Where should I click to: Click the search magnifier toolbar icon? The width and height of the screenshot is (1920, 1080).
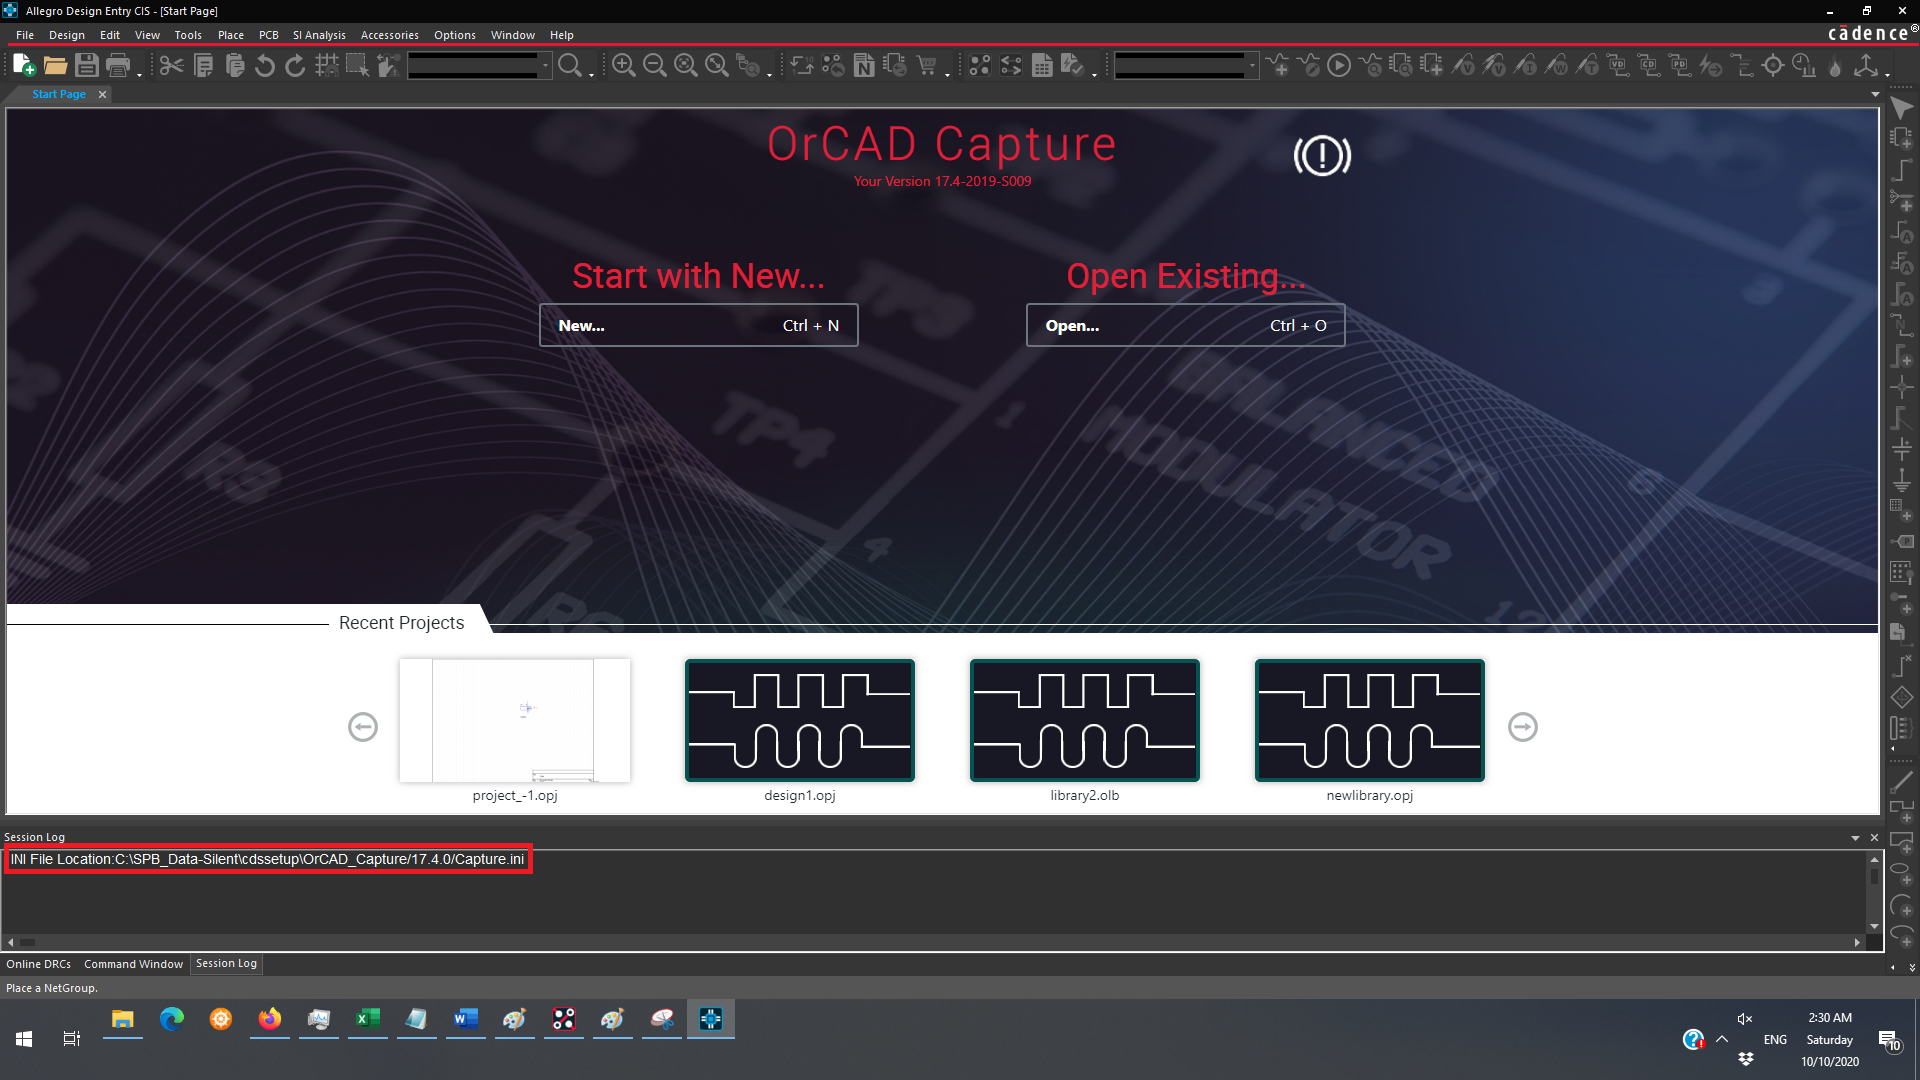[570, 66]
